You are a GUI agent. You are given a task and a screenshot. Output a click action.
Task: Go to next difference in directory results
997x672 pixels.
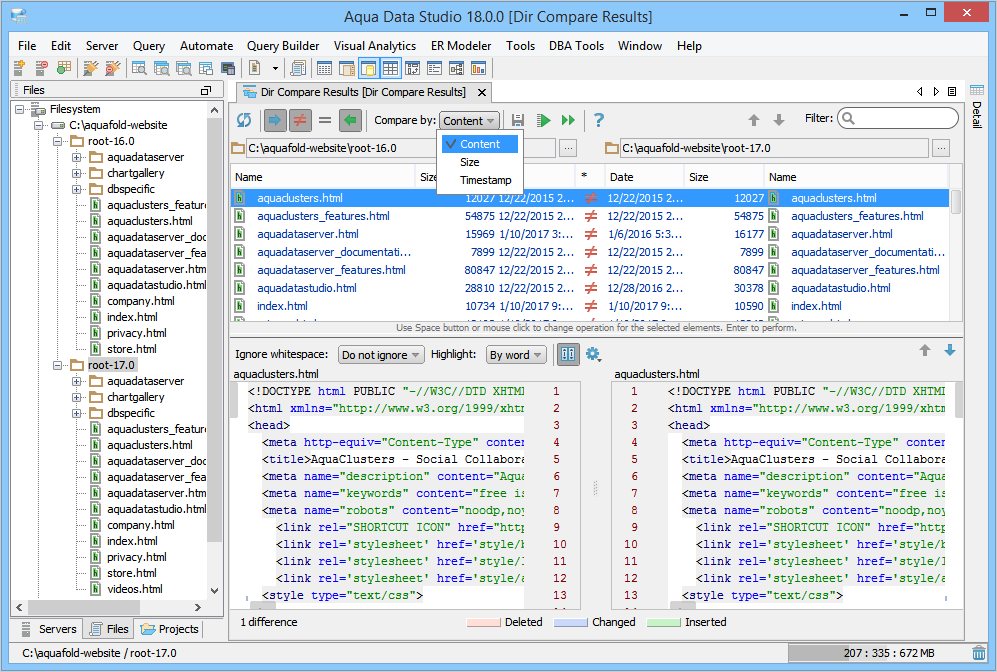click(x=779, y=120)
